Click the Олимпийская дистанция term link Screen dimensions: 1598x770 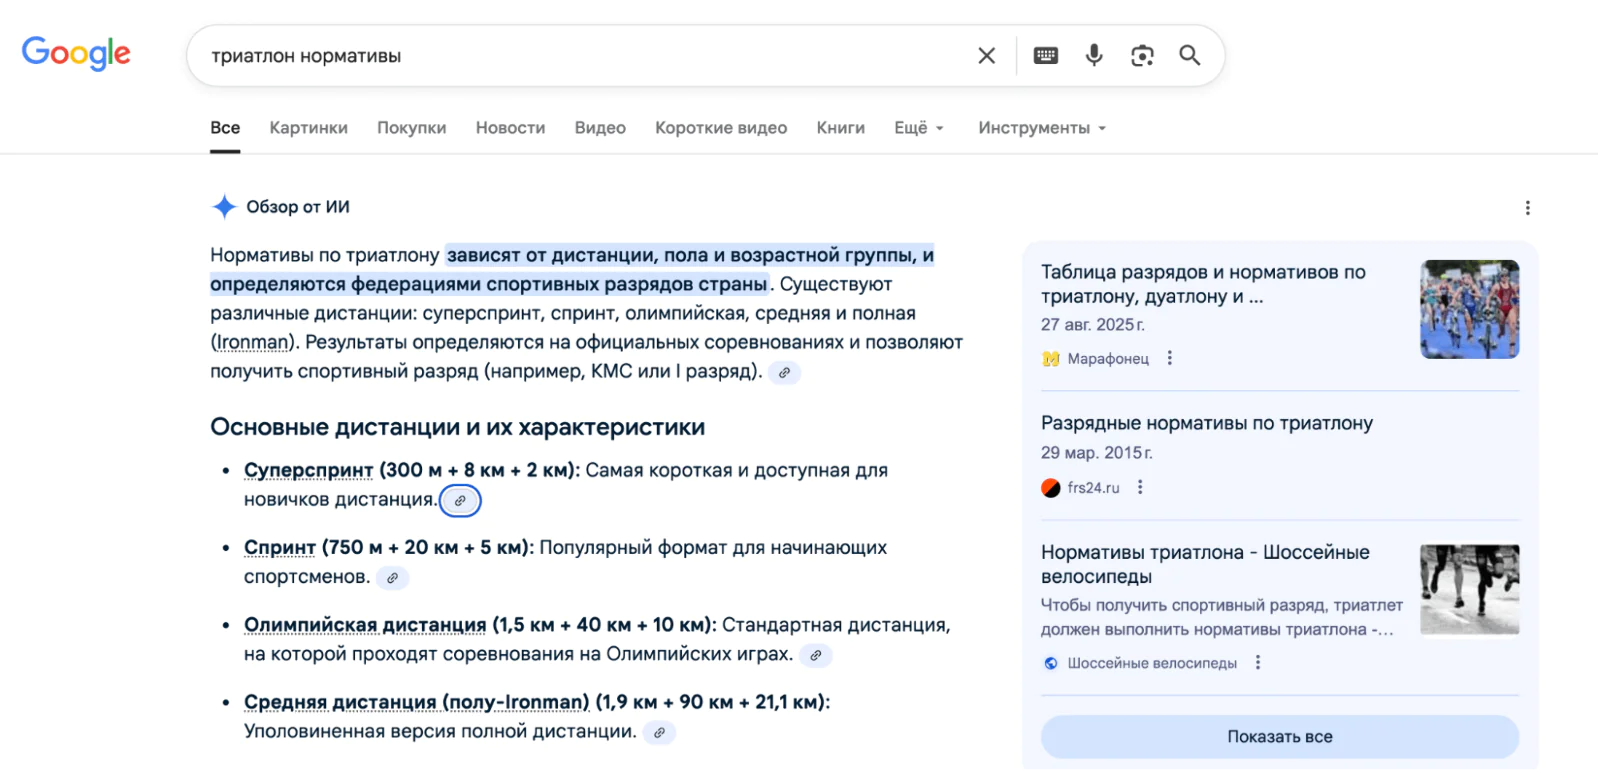coord(365,625)
